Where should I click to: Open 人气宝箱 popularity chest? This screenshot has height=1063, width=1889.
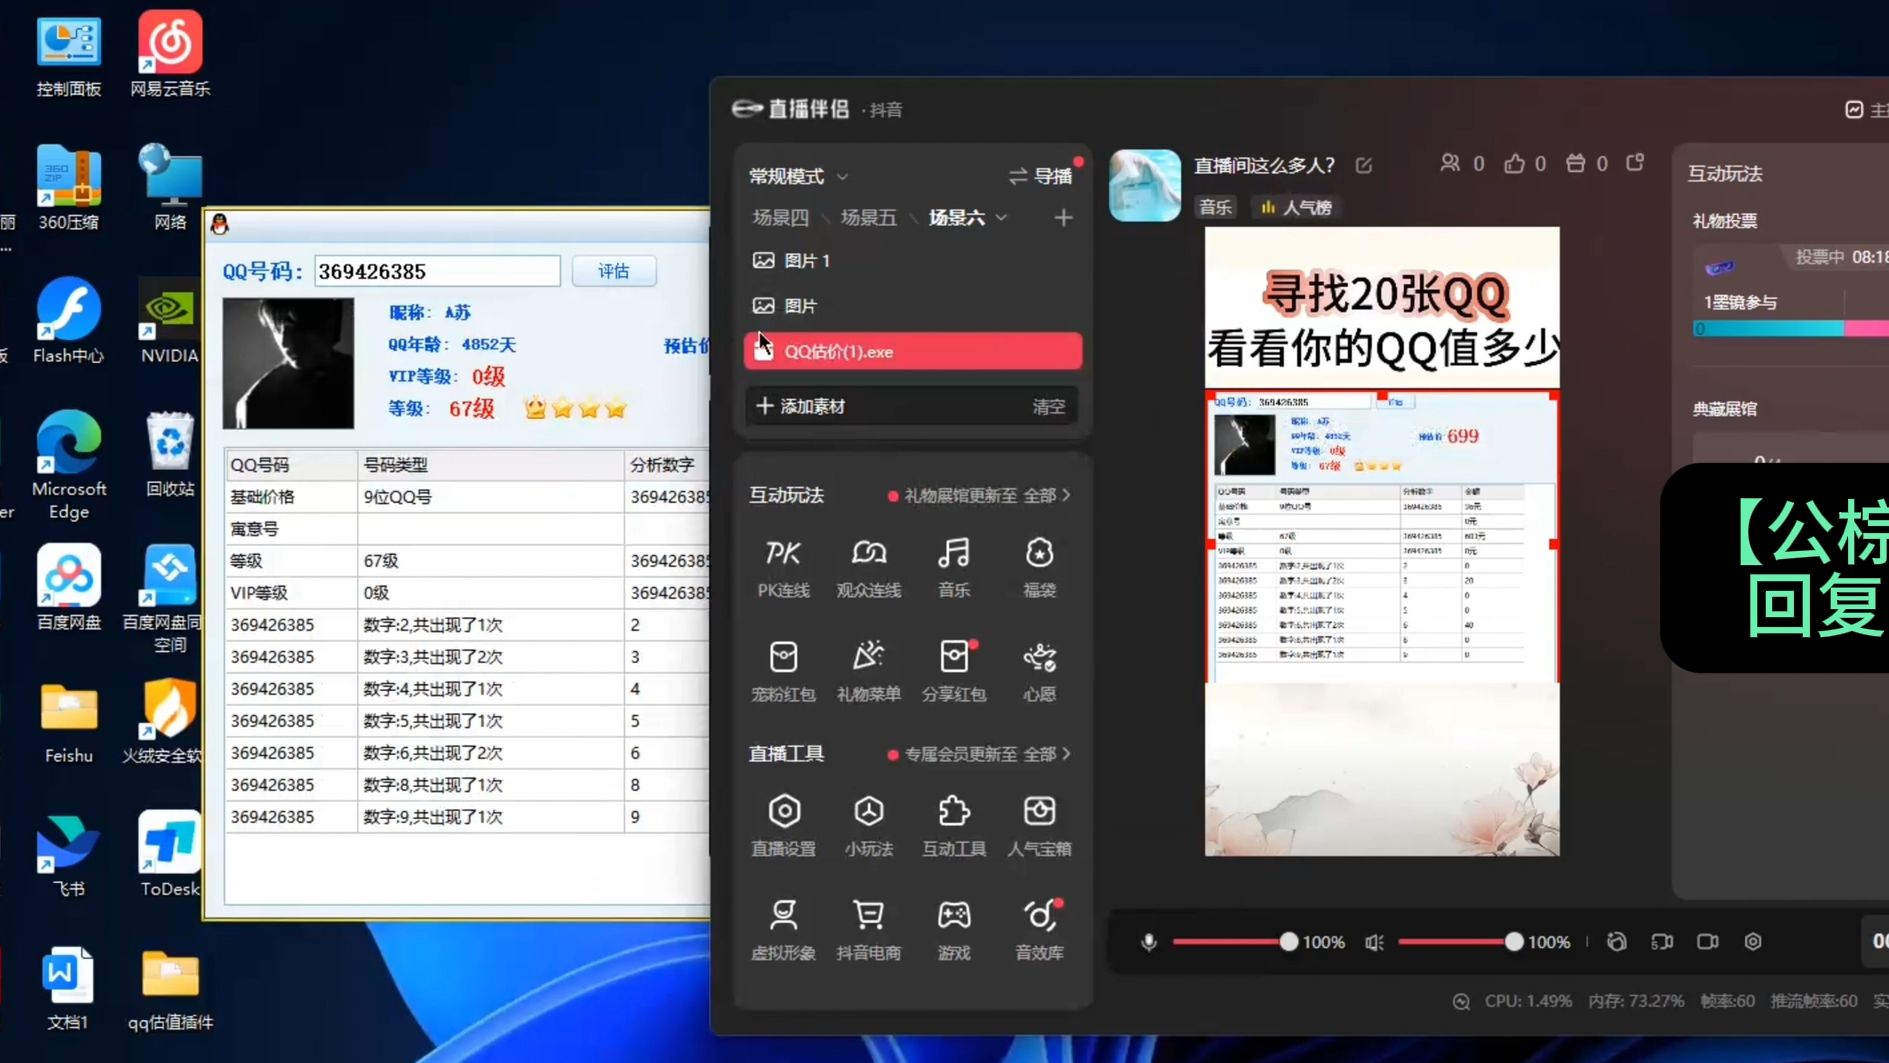click(1039, 826)
